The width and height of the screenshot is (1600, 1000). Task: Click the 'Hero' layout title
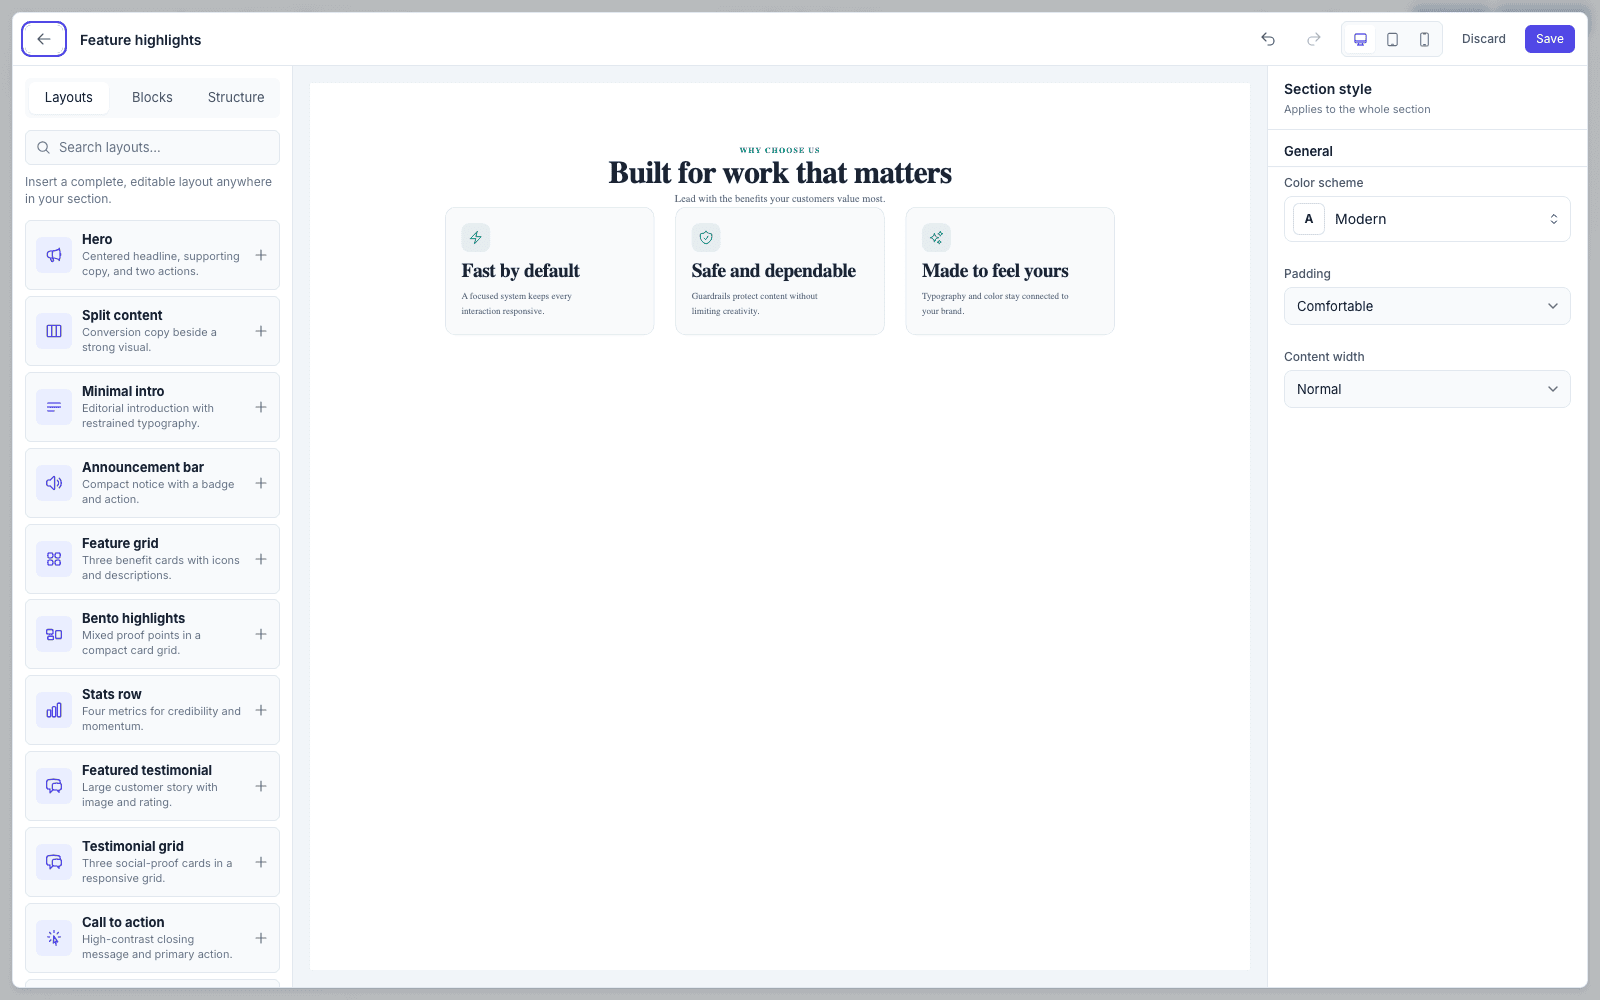[97, 239]
